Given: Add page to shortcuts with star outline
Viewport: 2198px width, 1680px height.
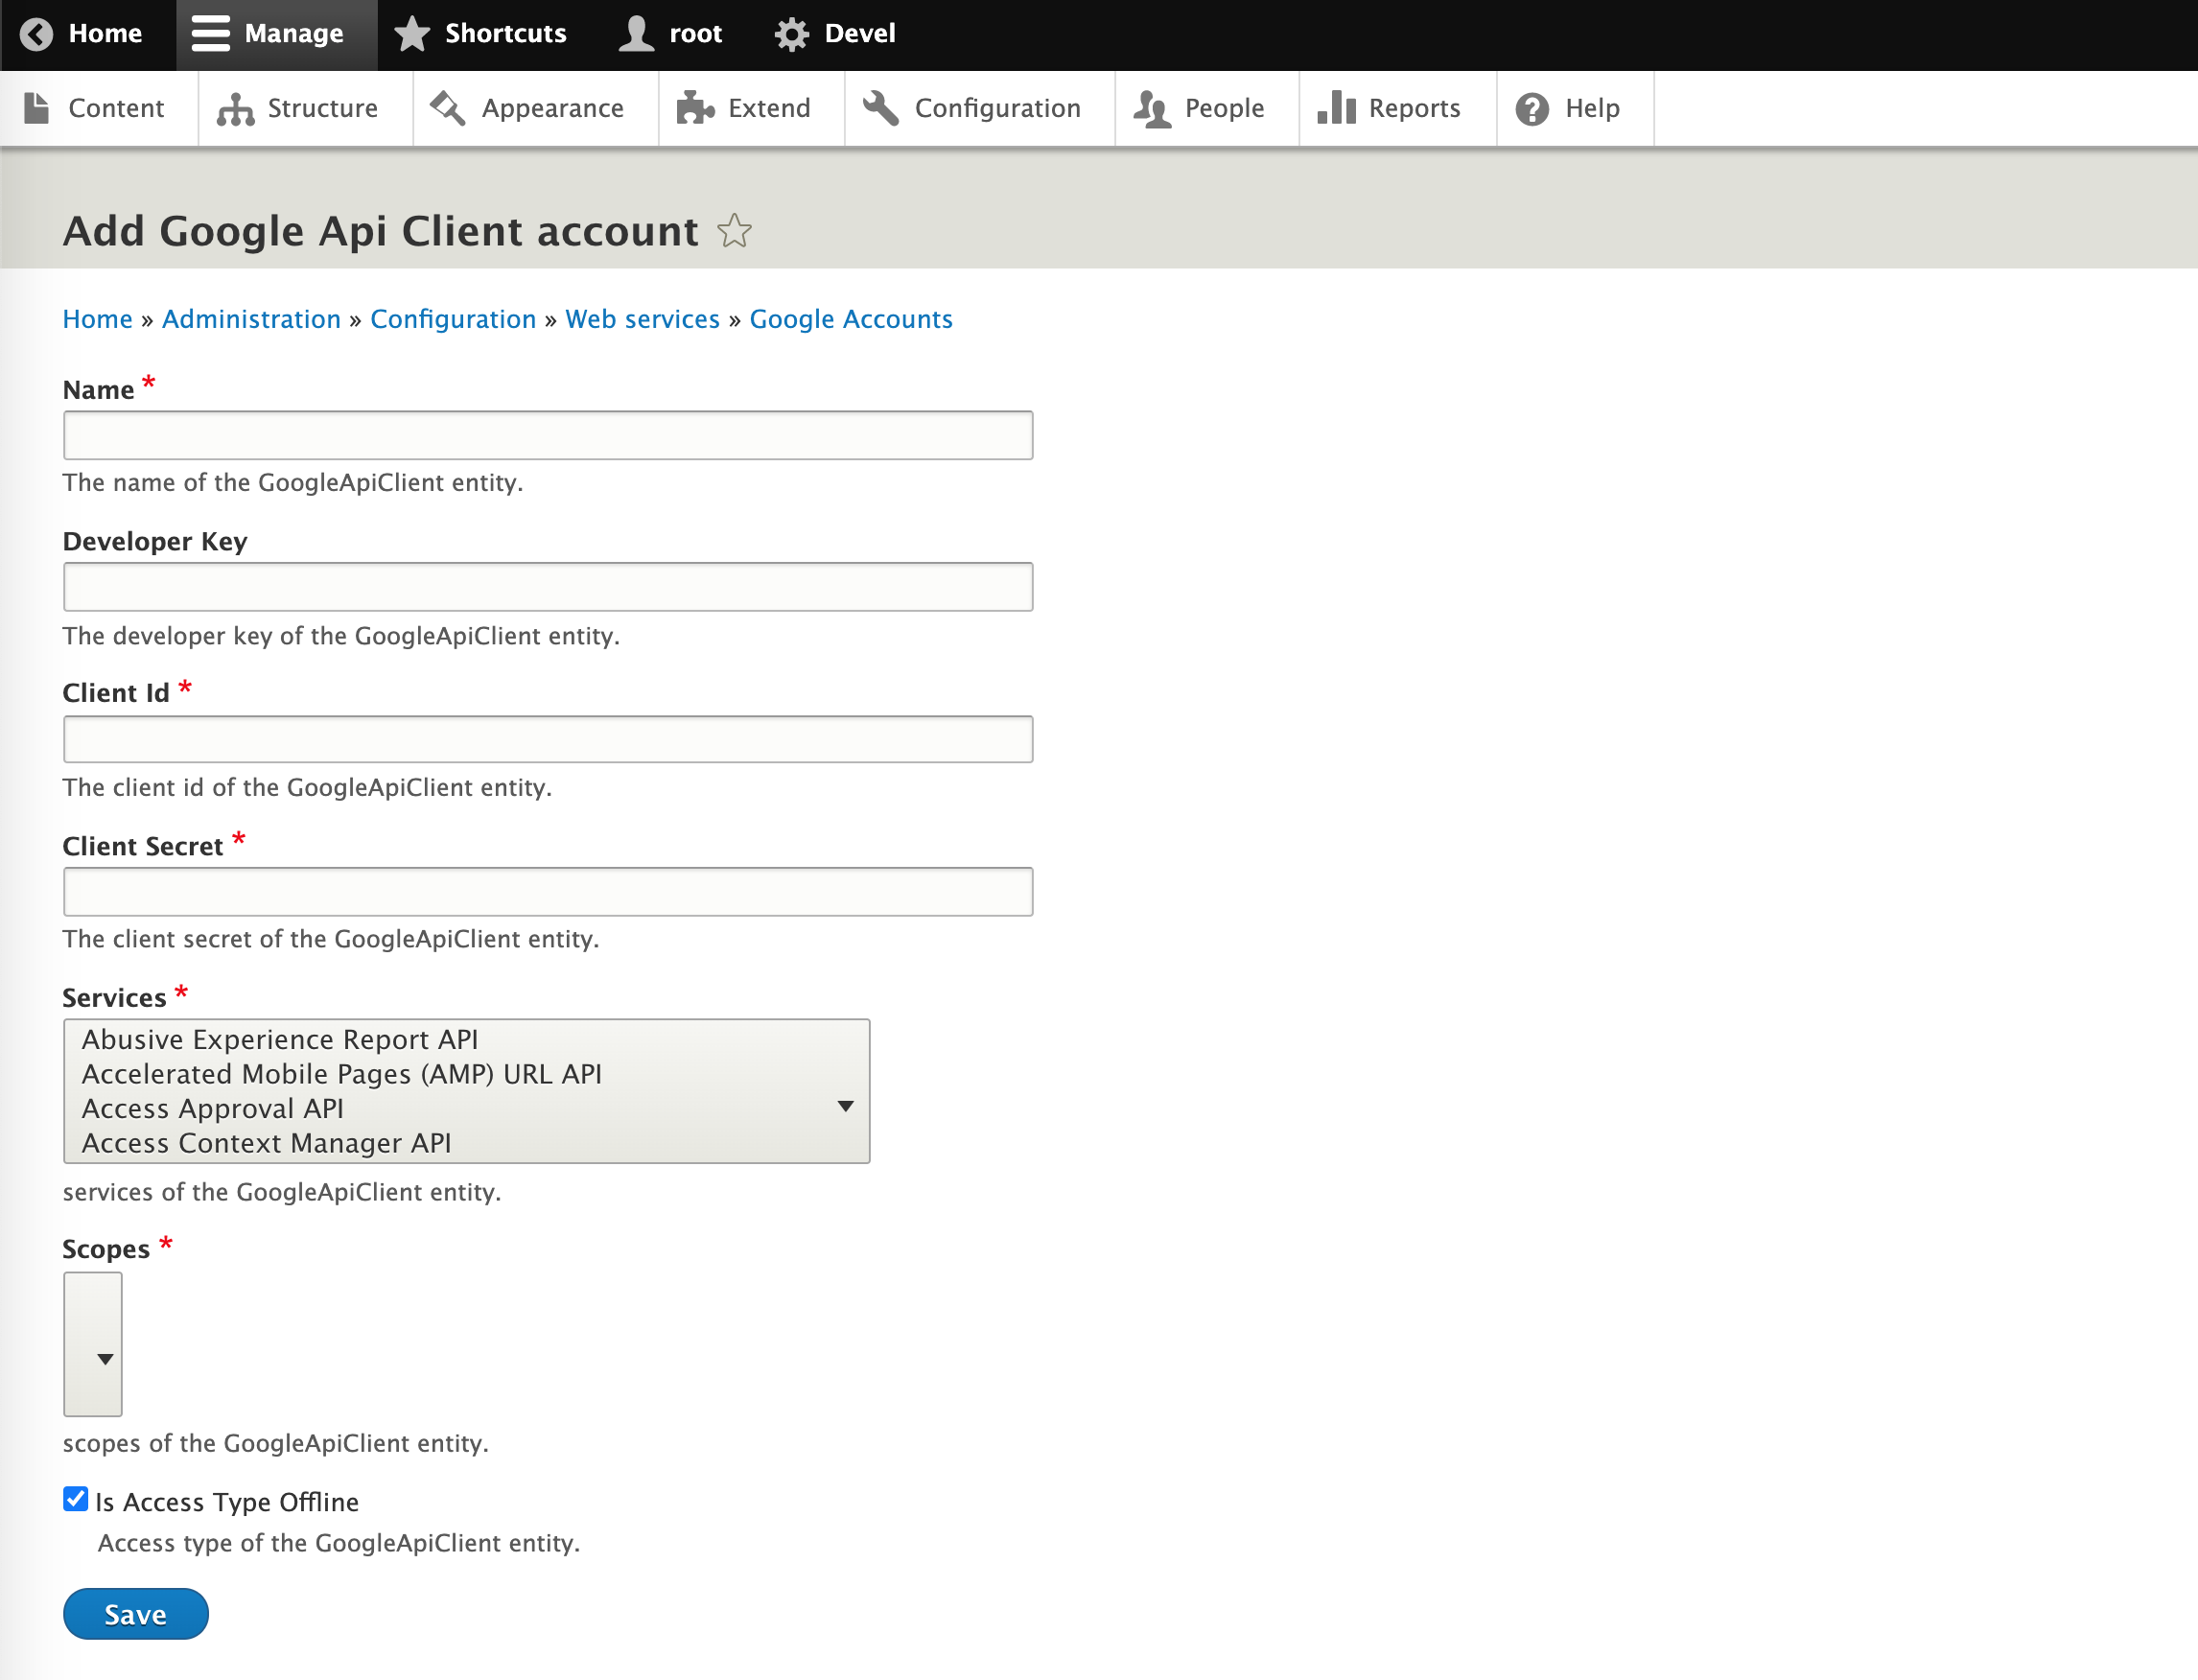Looking at the screenshot, I should click(734, 231).
